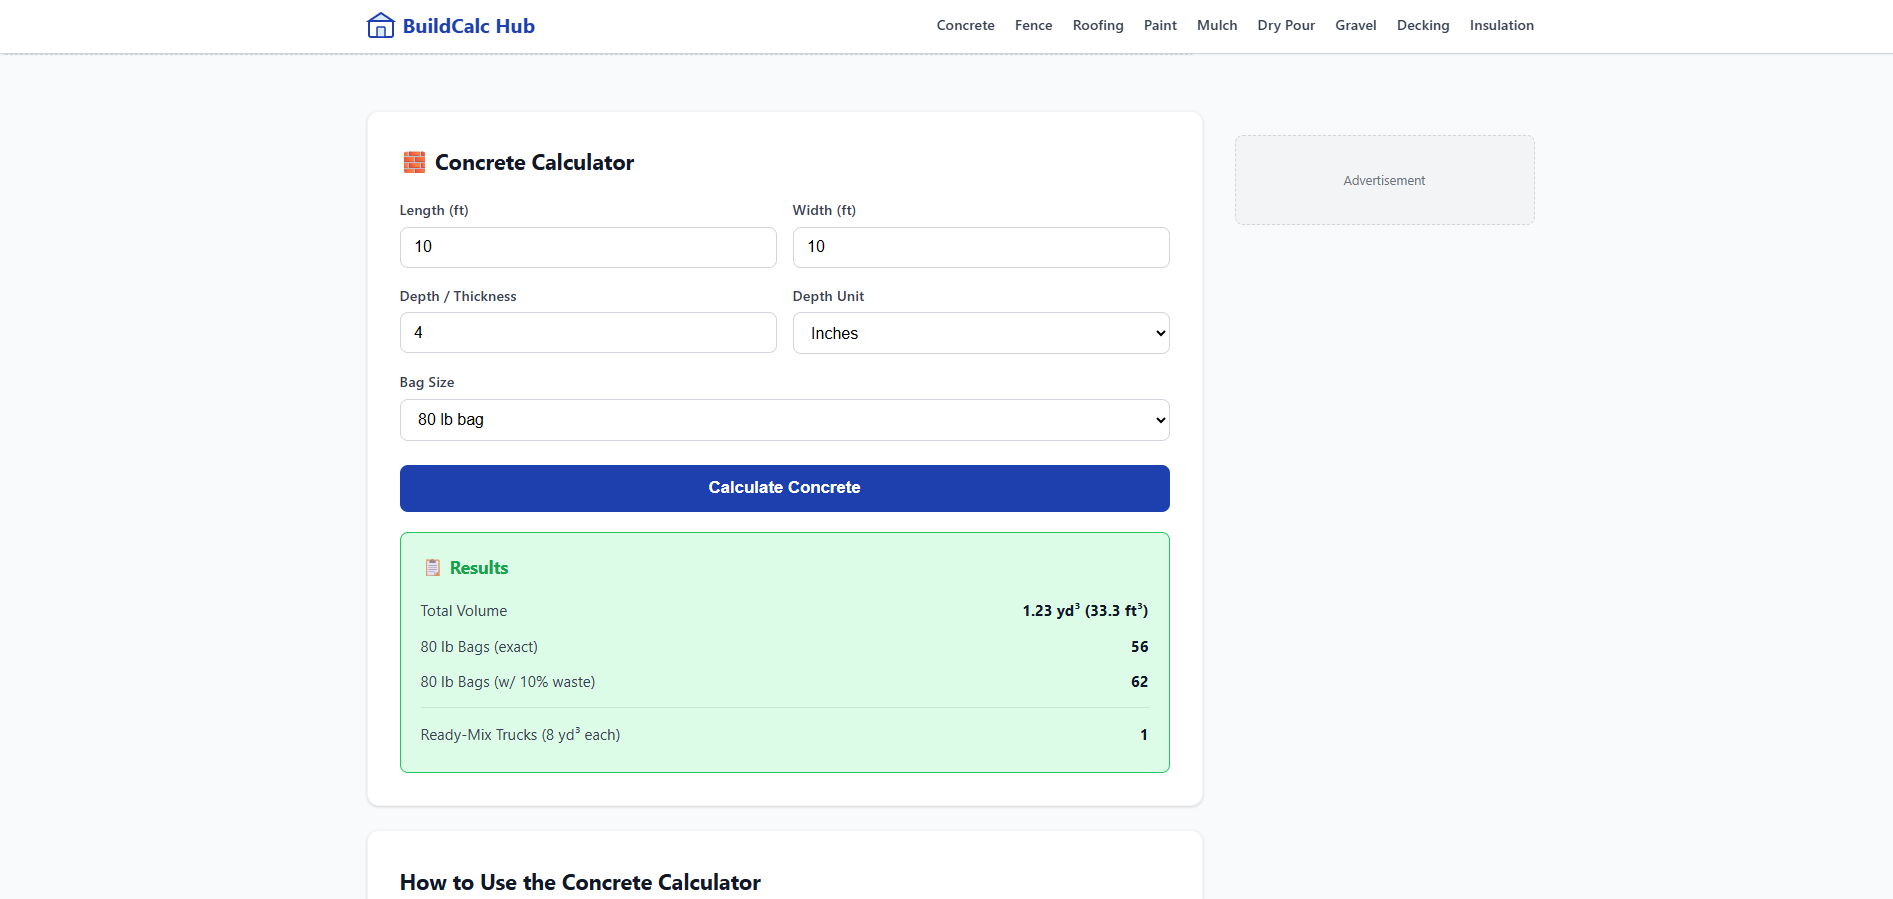The image size is (1893, 899).
Task: Click the Depth / Thickness input field
Action: click(588, 332)
